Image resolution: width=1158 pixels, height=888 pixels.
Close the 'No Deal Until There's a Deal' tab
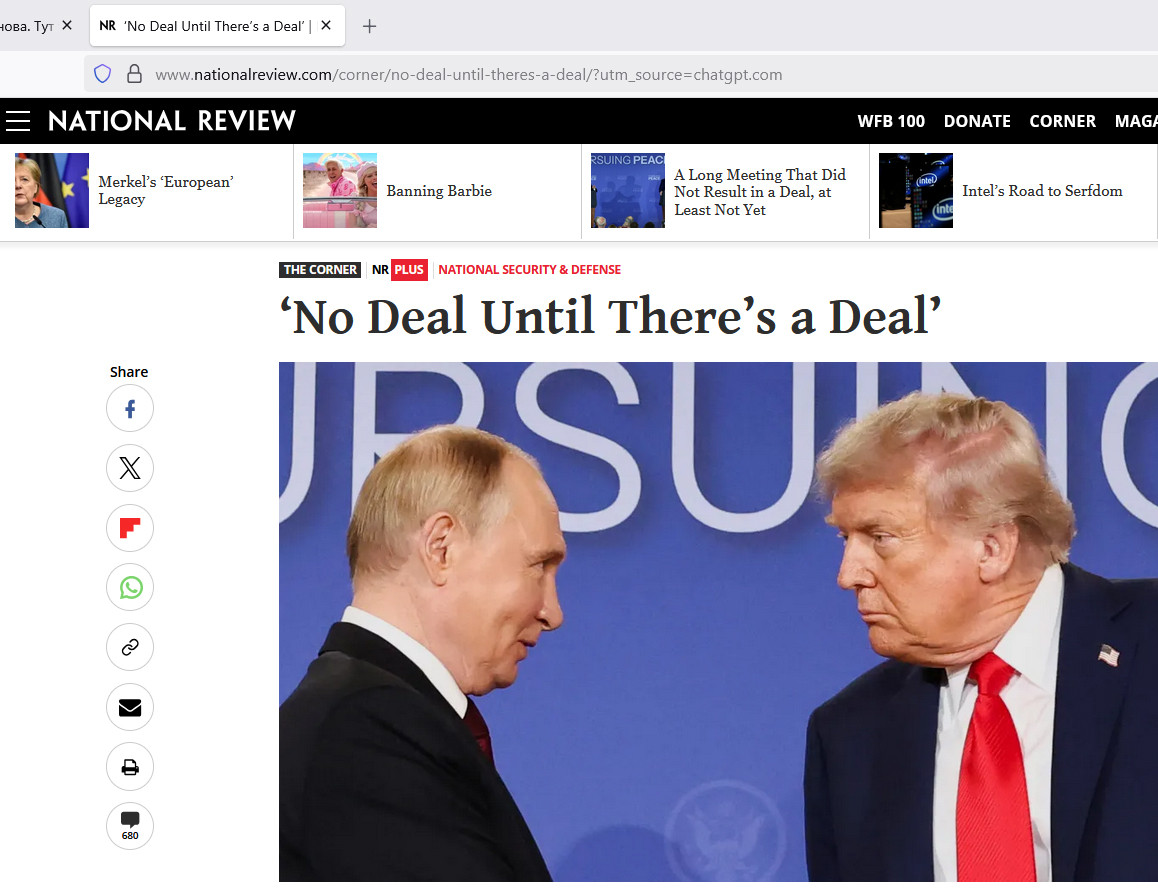tap(326, 25)
